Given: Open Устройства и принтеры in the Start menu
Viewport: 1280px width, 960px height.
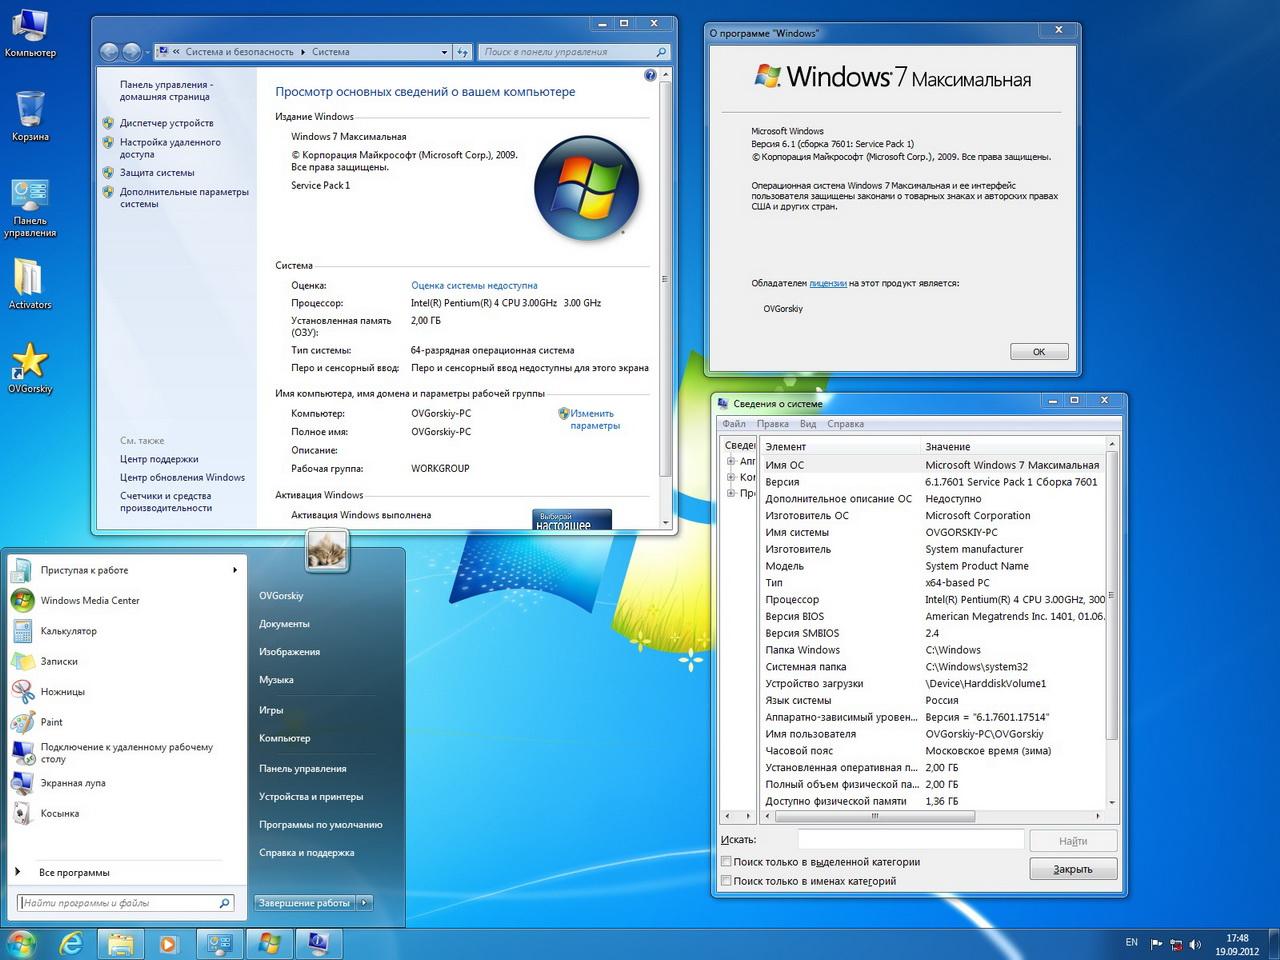Looking at the screenshot, I should 311,797.
